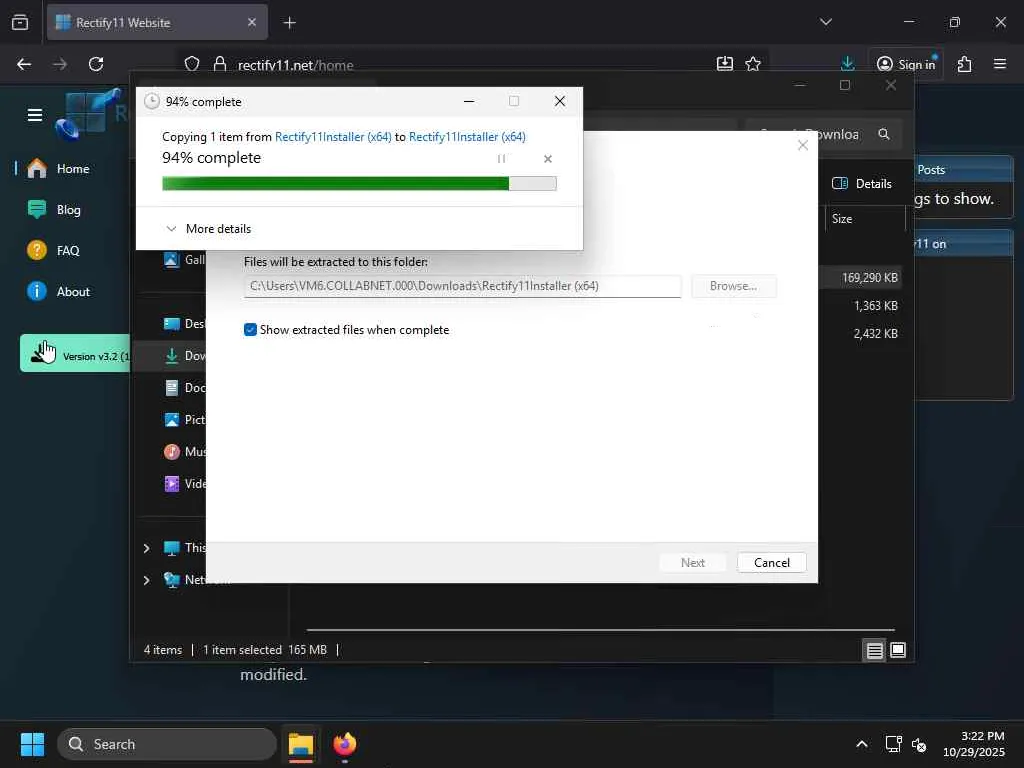The height and width of the screenshot is (768, 1024).
Task: Open Pictures in Explorer navigation
Action: [184, 419]
